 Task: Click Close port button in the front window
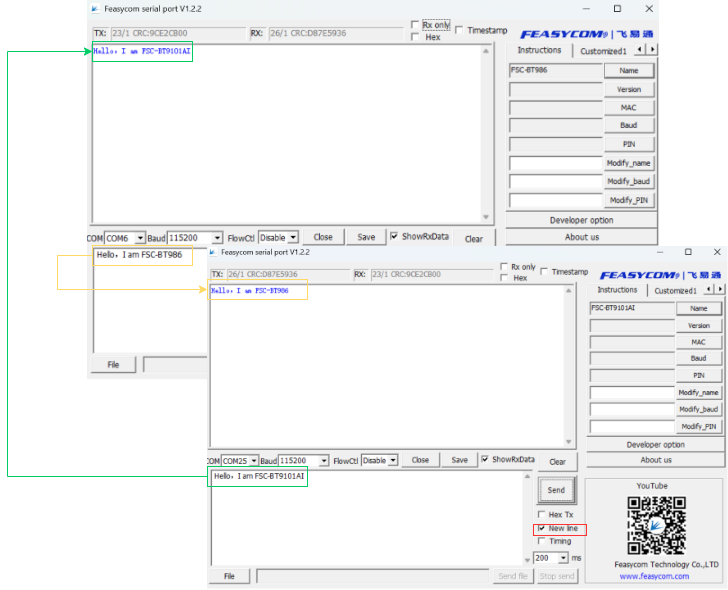click(420, 460)
